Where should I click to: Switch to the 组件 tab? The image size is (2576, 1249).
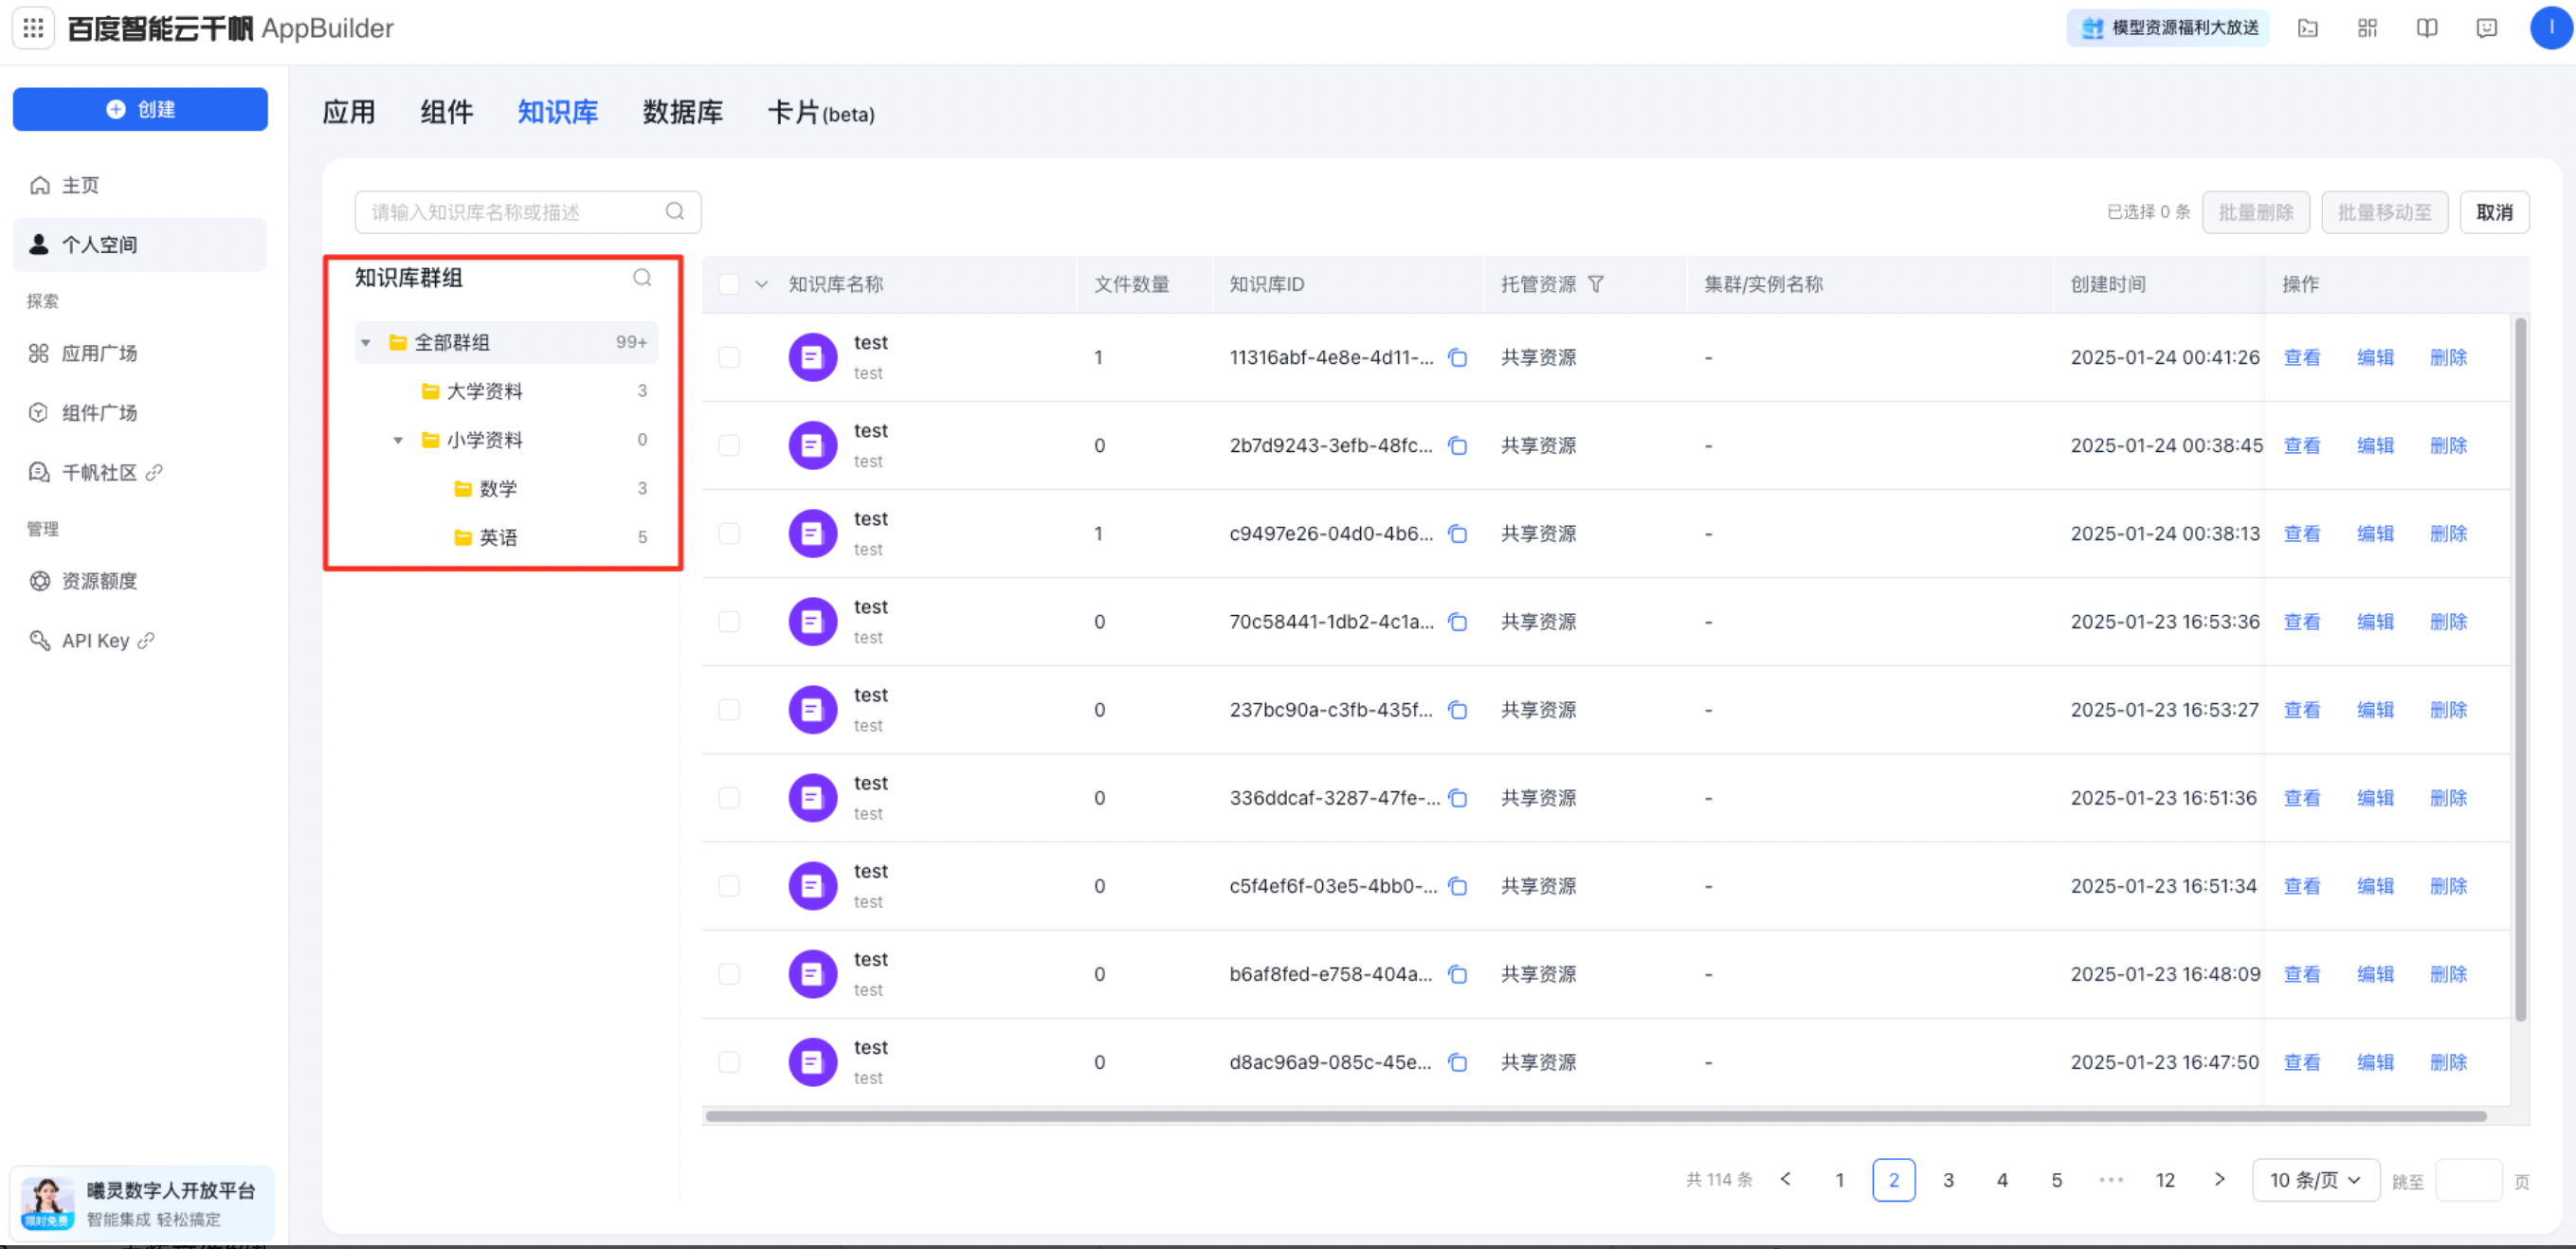pyautogui.click(x=446, y=112)
